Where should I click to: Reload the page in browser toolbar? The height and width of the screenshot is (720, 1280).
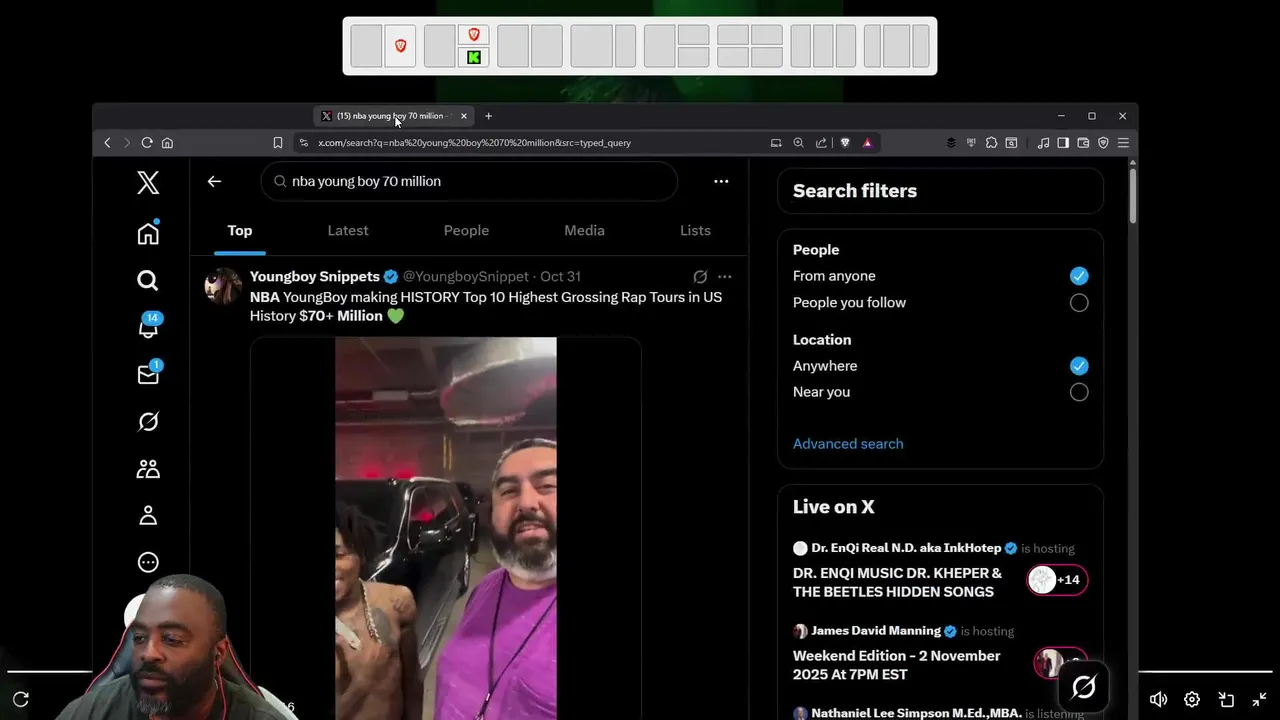(147, 143)
